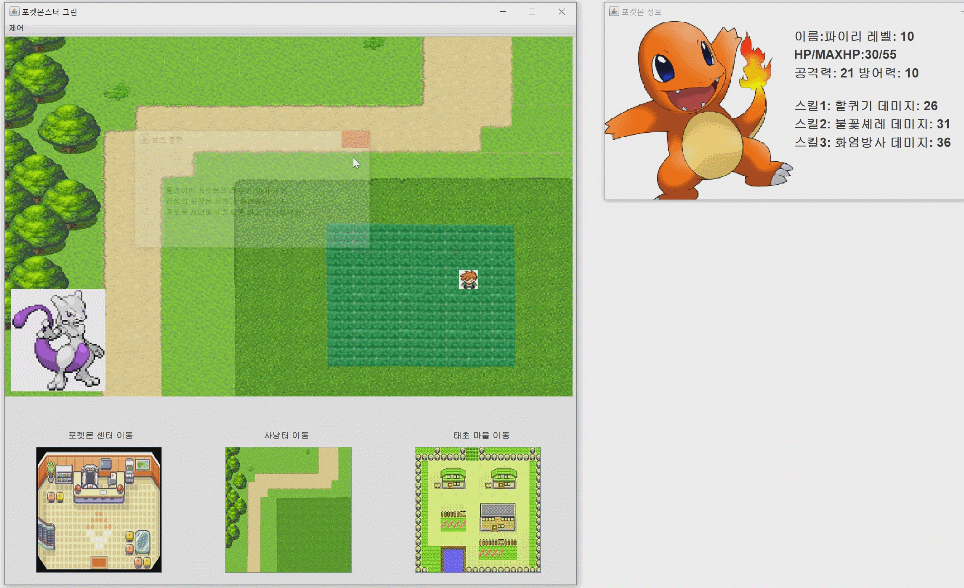Viewport: 964px width, 588px height.
Task: Click the trainer character sprite on the grass
Action: tap(468, 279)
